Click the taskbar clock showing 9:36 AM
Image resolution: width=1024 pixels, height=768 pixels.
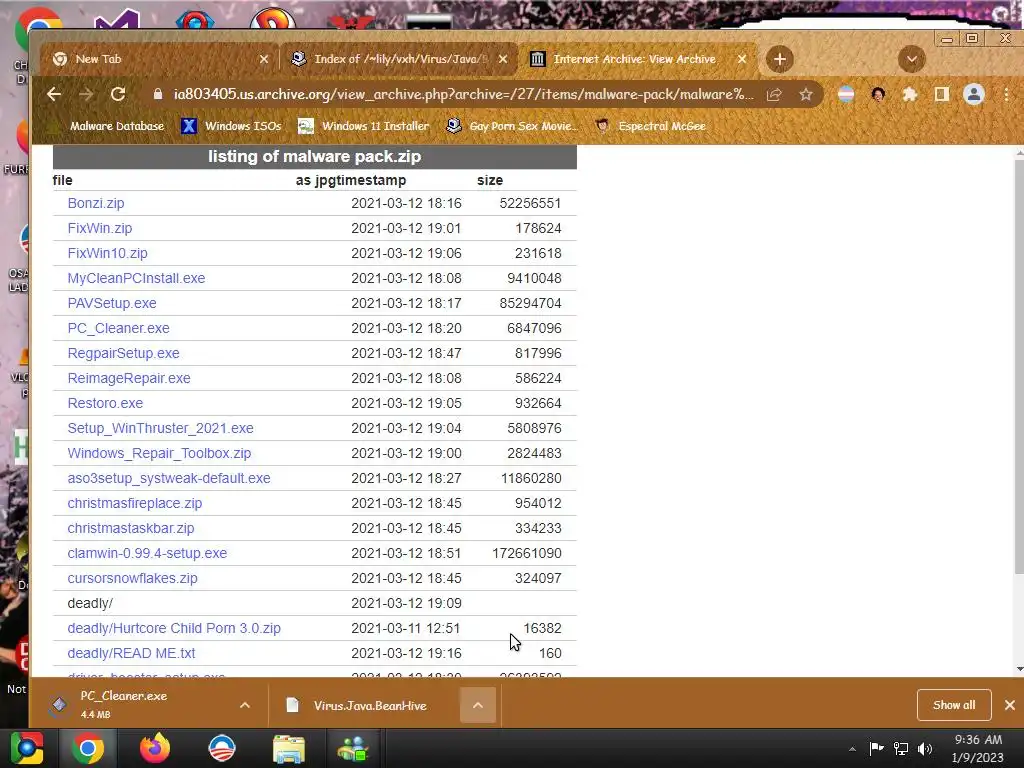978,748
